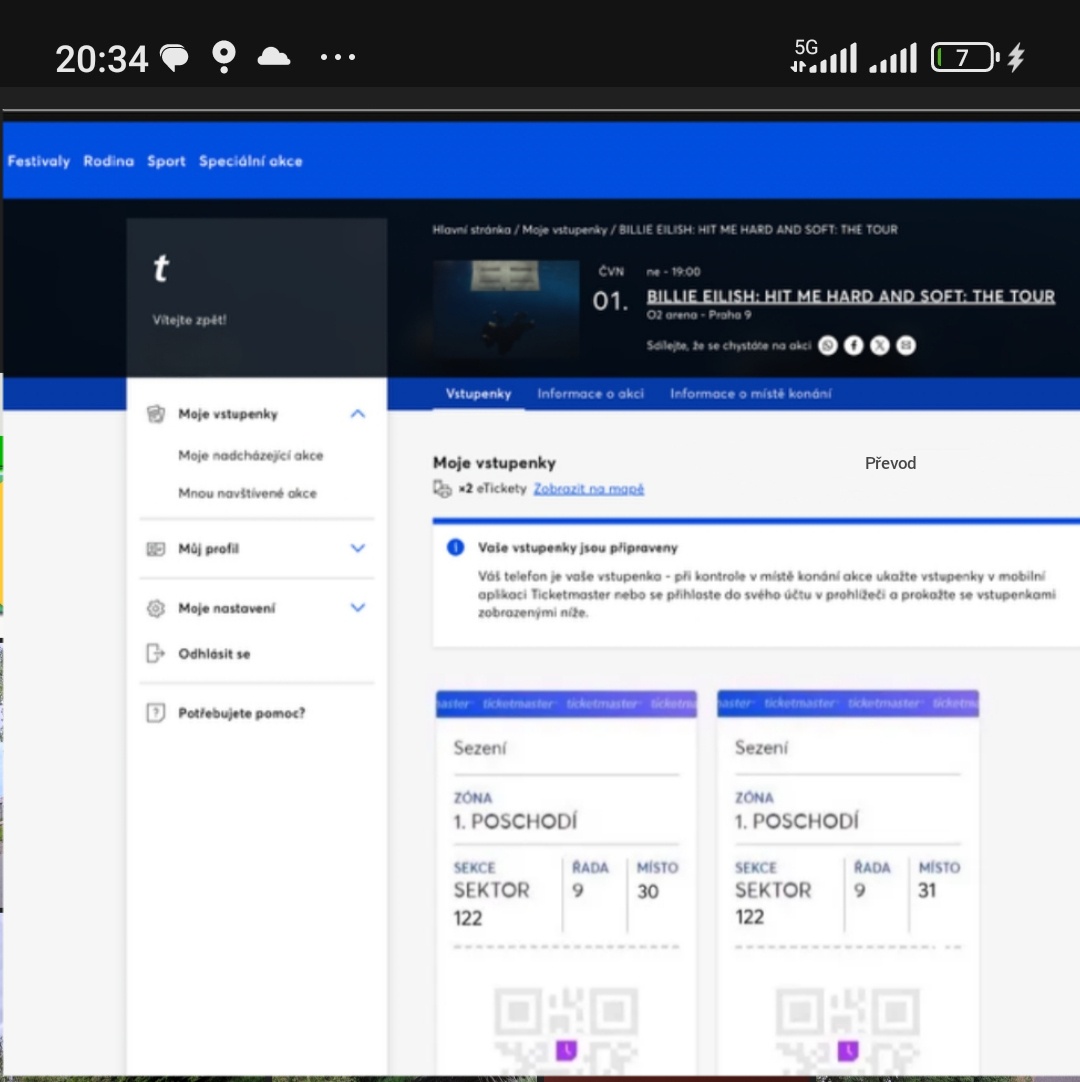Open the Speciální akce category
This screenshot has height=1082, width=1080.
tap(251, 161)
